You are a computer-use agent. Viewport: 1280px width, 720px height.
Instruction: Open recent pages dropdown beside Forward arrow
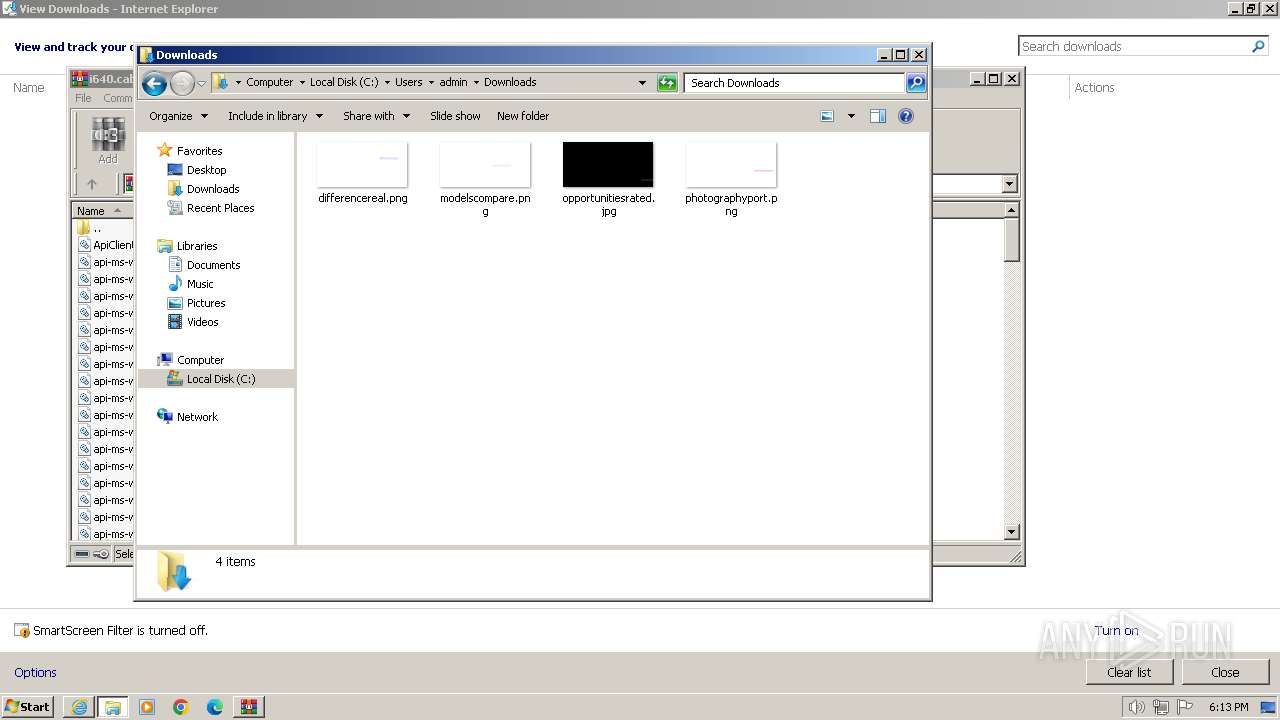201,83
